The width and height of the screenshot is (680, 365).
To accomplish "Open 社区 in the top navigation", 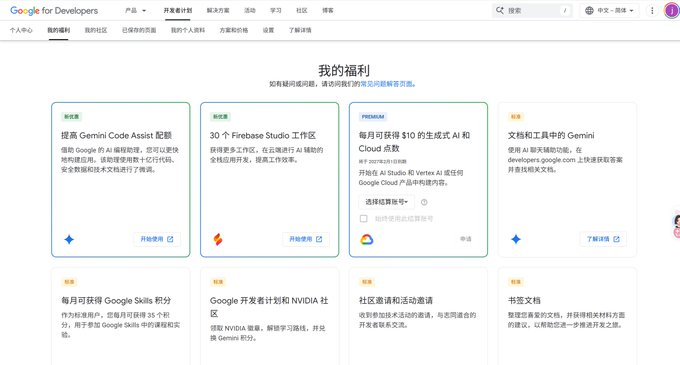I will pos(302,10).
